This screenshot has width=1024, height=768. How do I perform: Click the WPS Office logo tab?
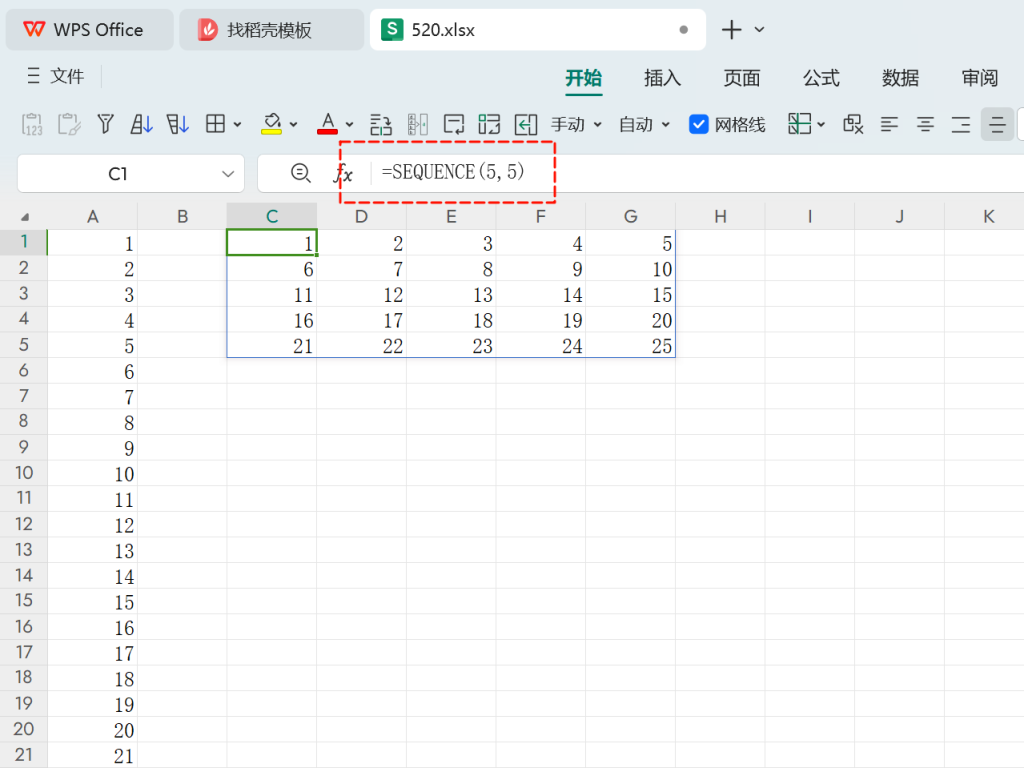point(89,29)
